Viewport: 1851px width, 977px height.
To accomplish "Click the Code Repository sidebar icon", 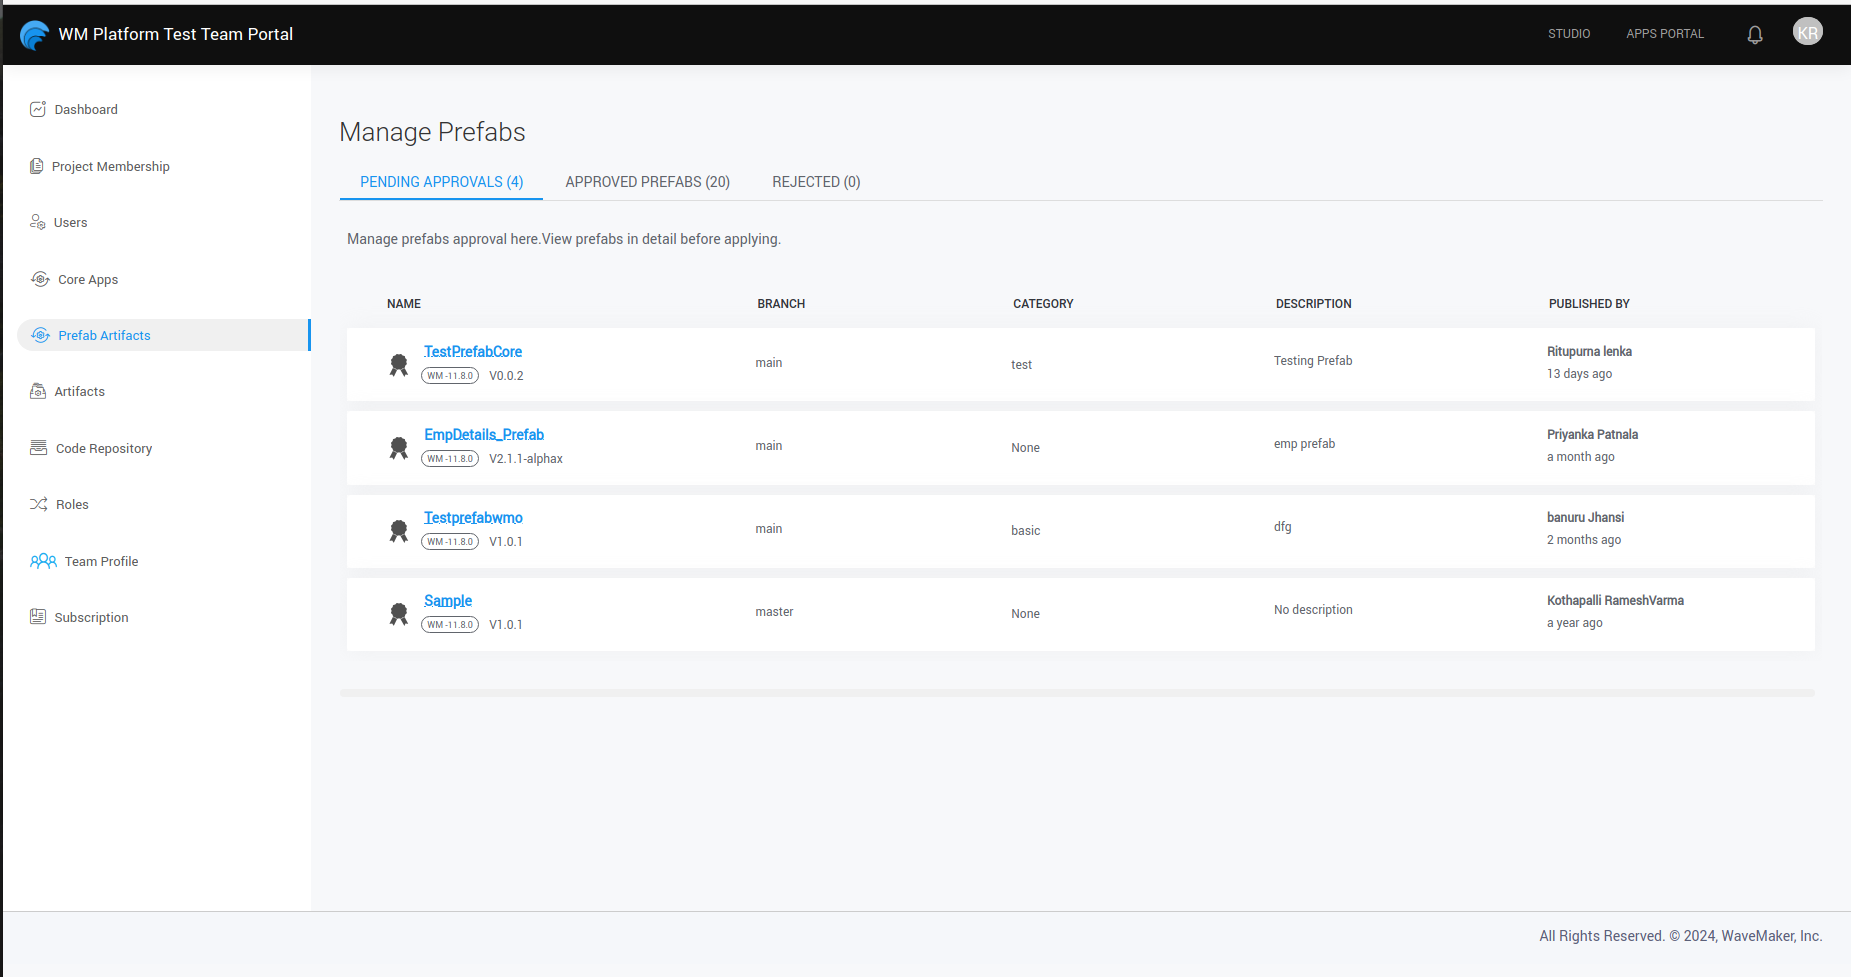I will pos(38,448).
